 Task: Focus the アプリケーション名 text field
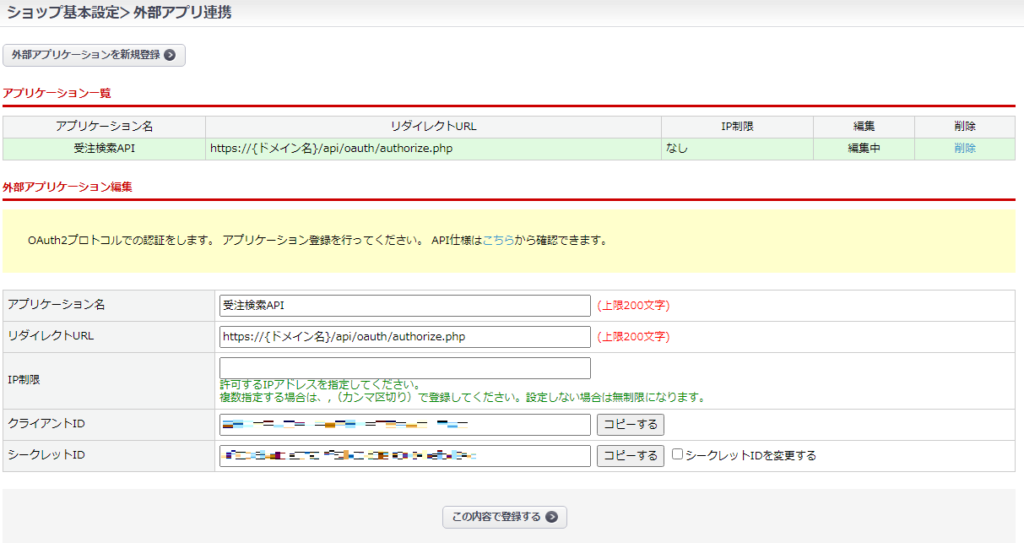404,306
